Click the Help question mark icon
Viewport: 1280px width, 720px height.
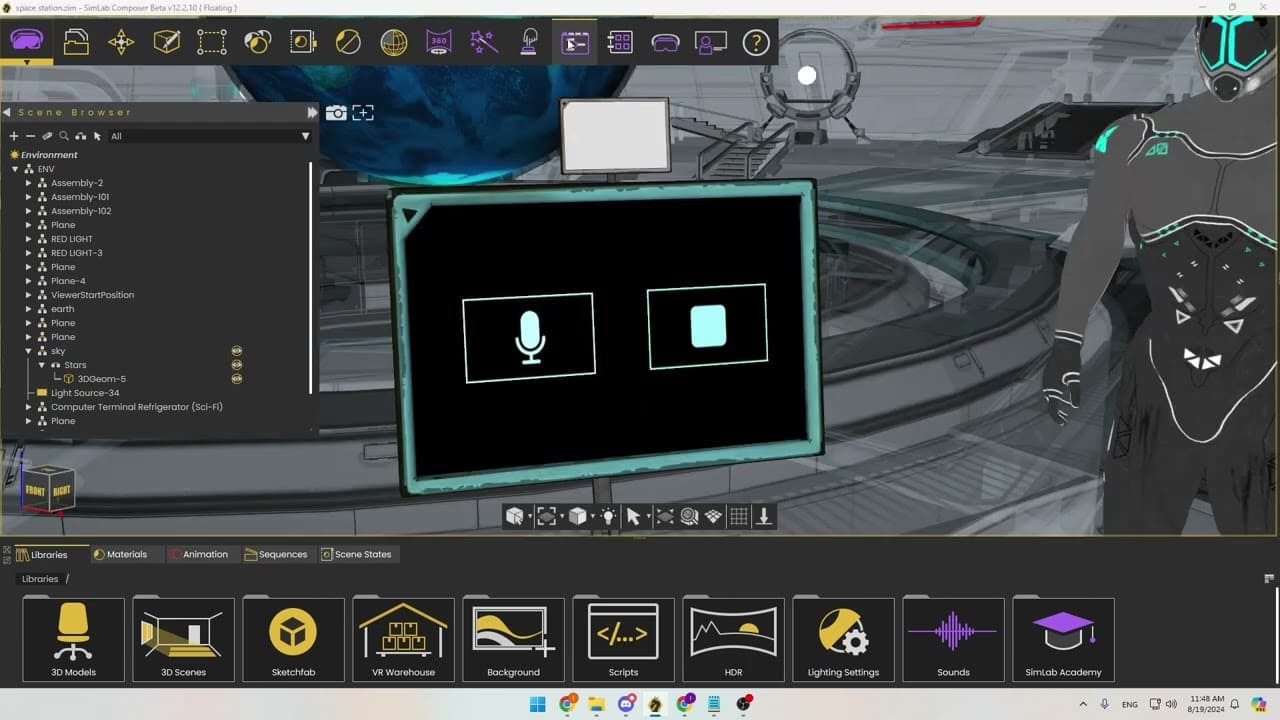756,42
